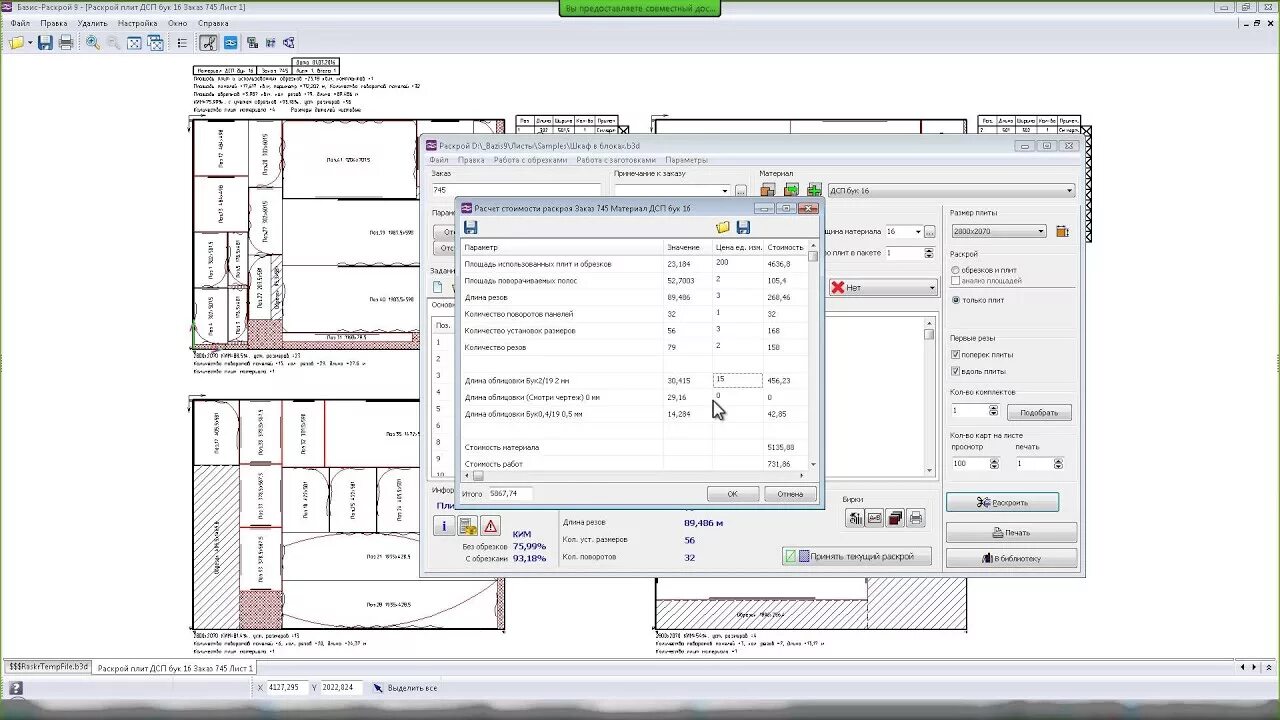
Task: Click the Заказ field containing 745
Action: (515, 190)
